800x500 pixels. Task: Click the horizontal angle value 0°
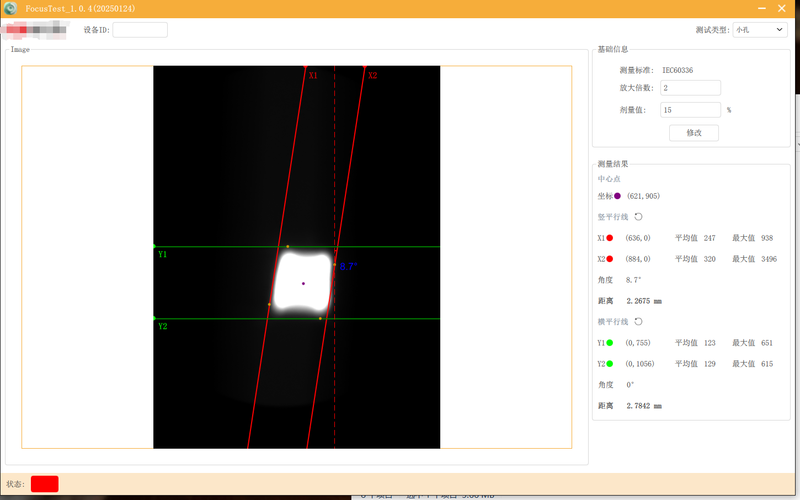[630, 385]
